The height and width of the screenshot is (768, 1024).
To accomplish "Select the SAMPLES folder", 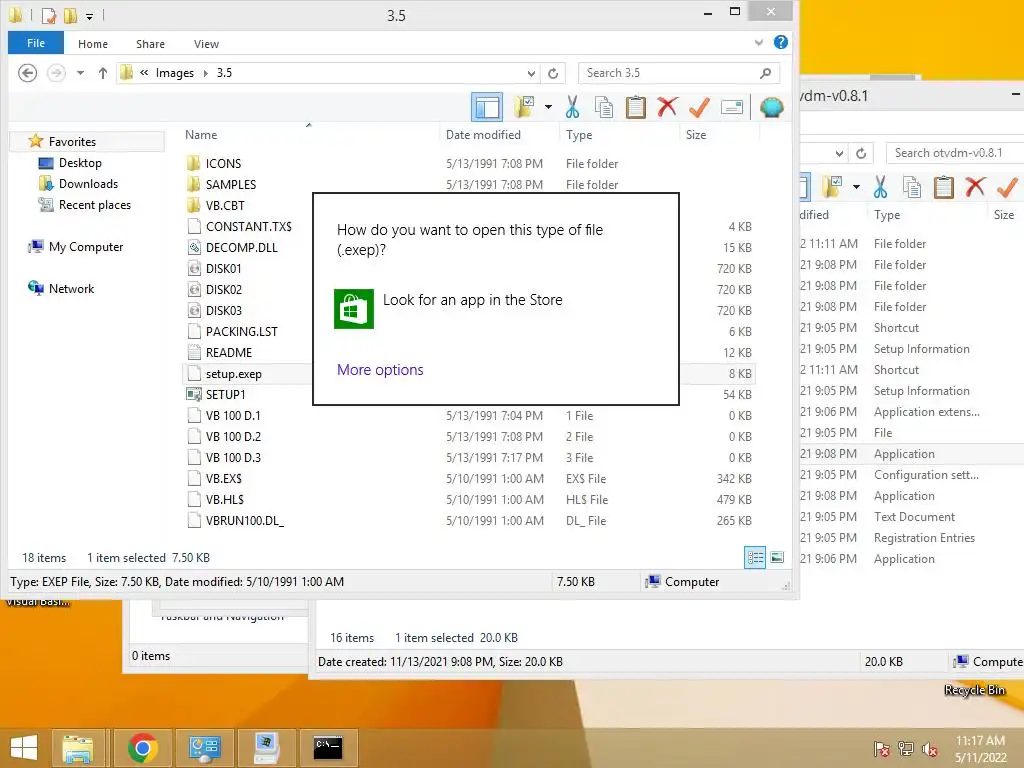I will (x=231, y=184).
